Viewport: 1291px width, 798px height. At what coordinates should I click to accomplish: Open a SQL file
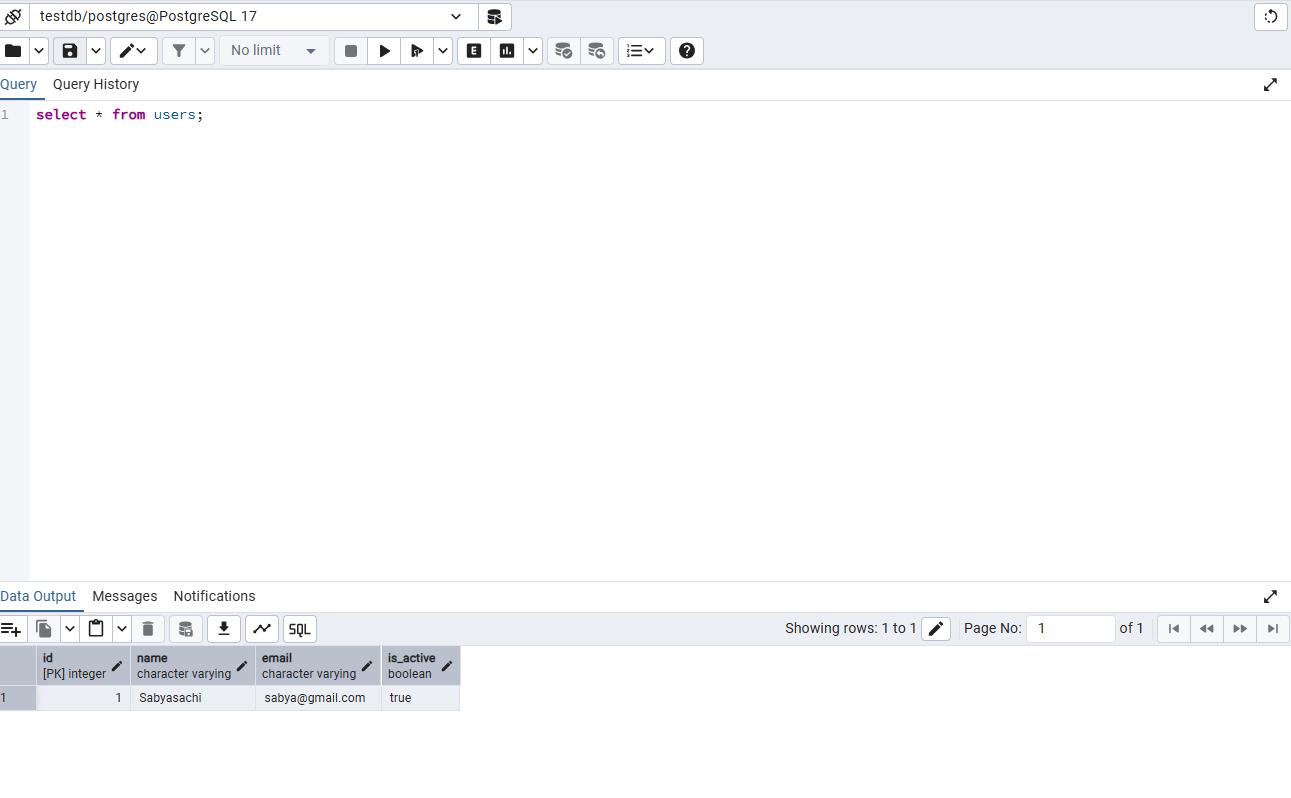click(x=14, y=51)
